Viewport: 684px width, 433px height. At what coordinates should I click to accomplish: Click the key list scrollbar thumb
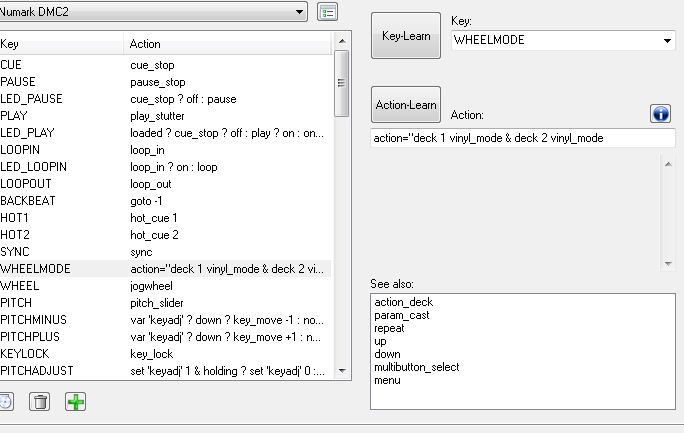pos(342,83)
